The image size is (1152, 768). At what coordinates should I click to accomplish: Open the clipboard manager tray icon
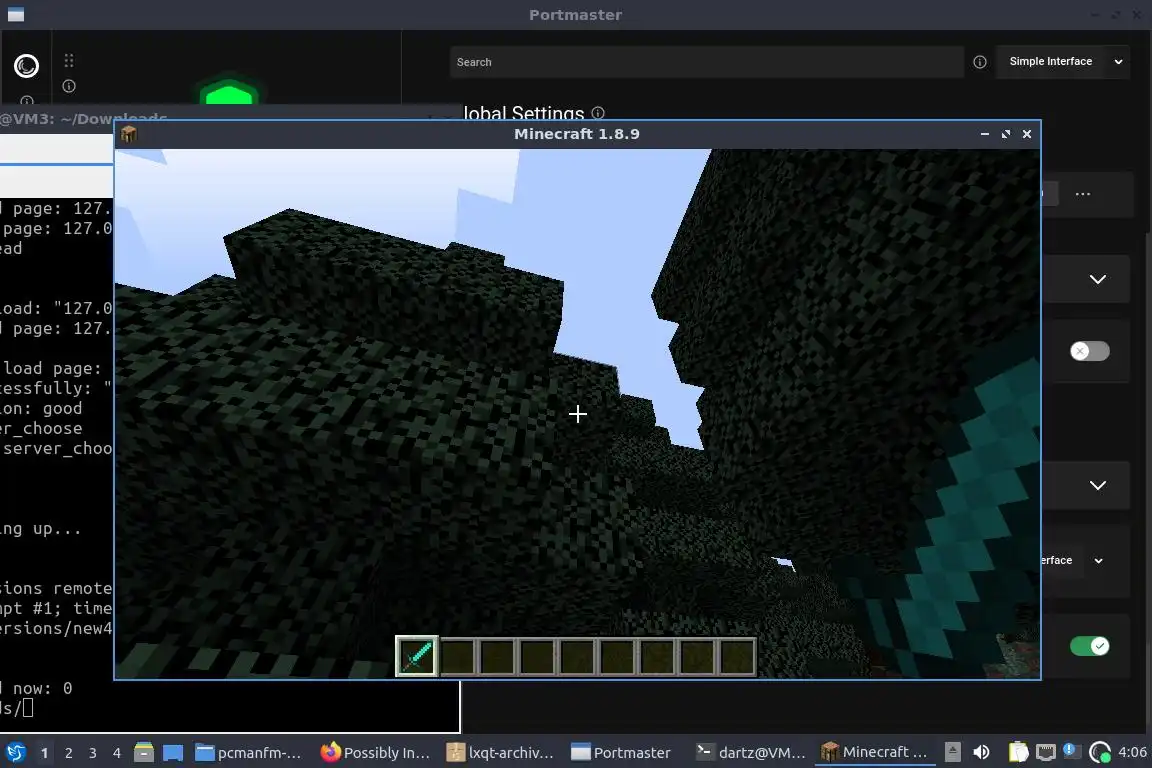pos(1018,752)
